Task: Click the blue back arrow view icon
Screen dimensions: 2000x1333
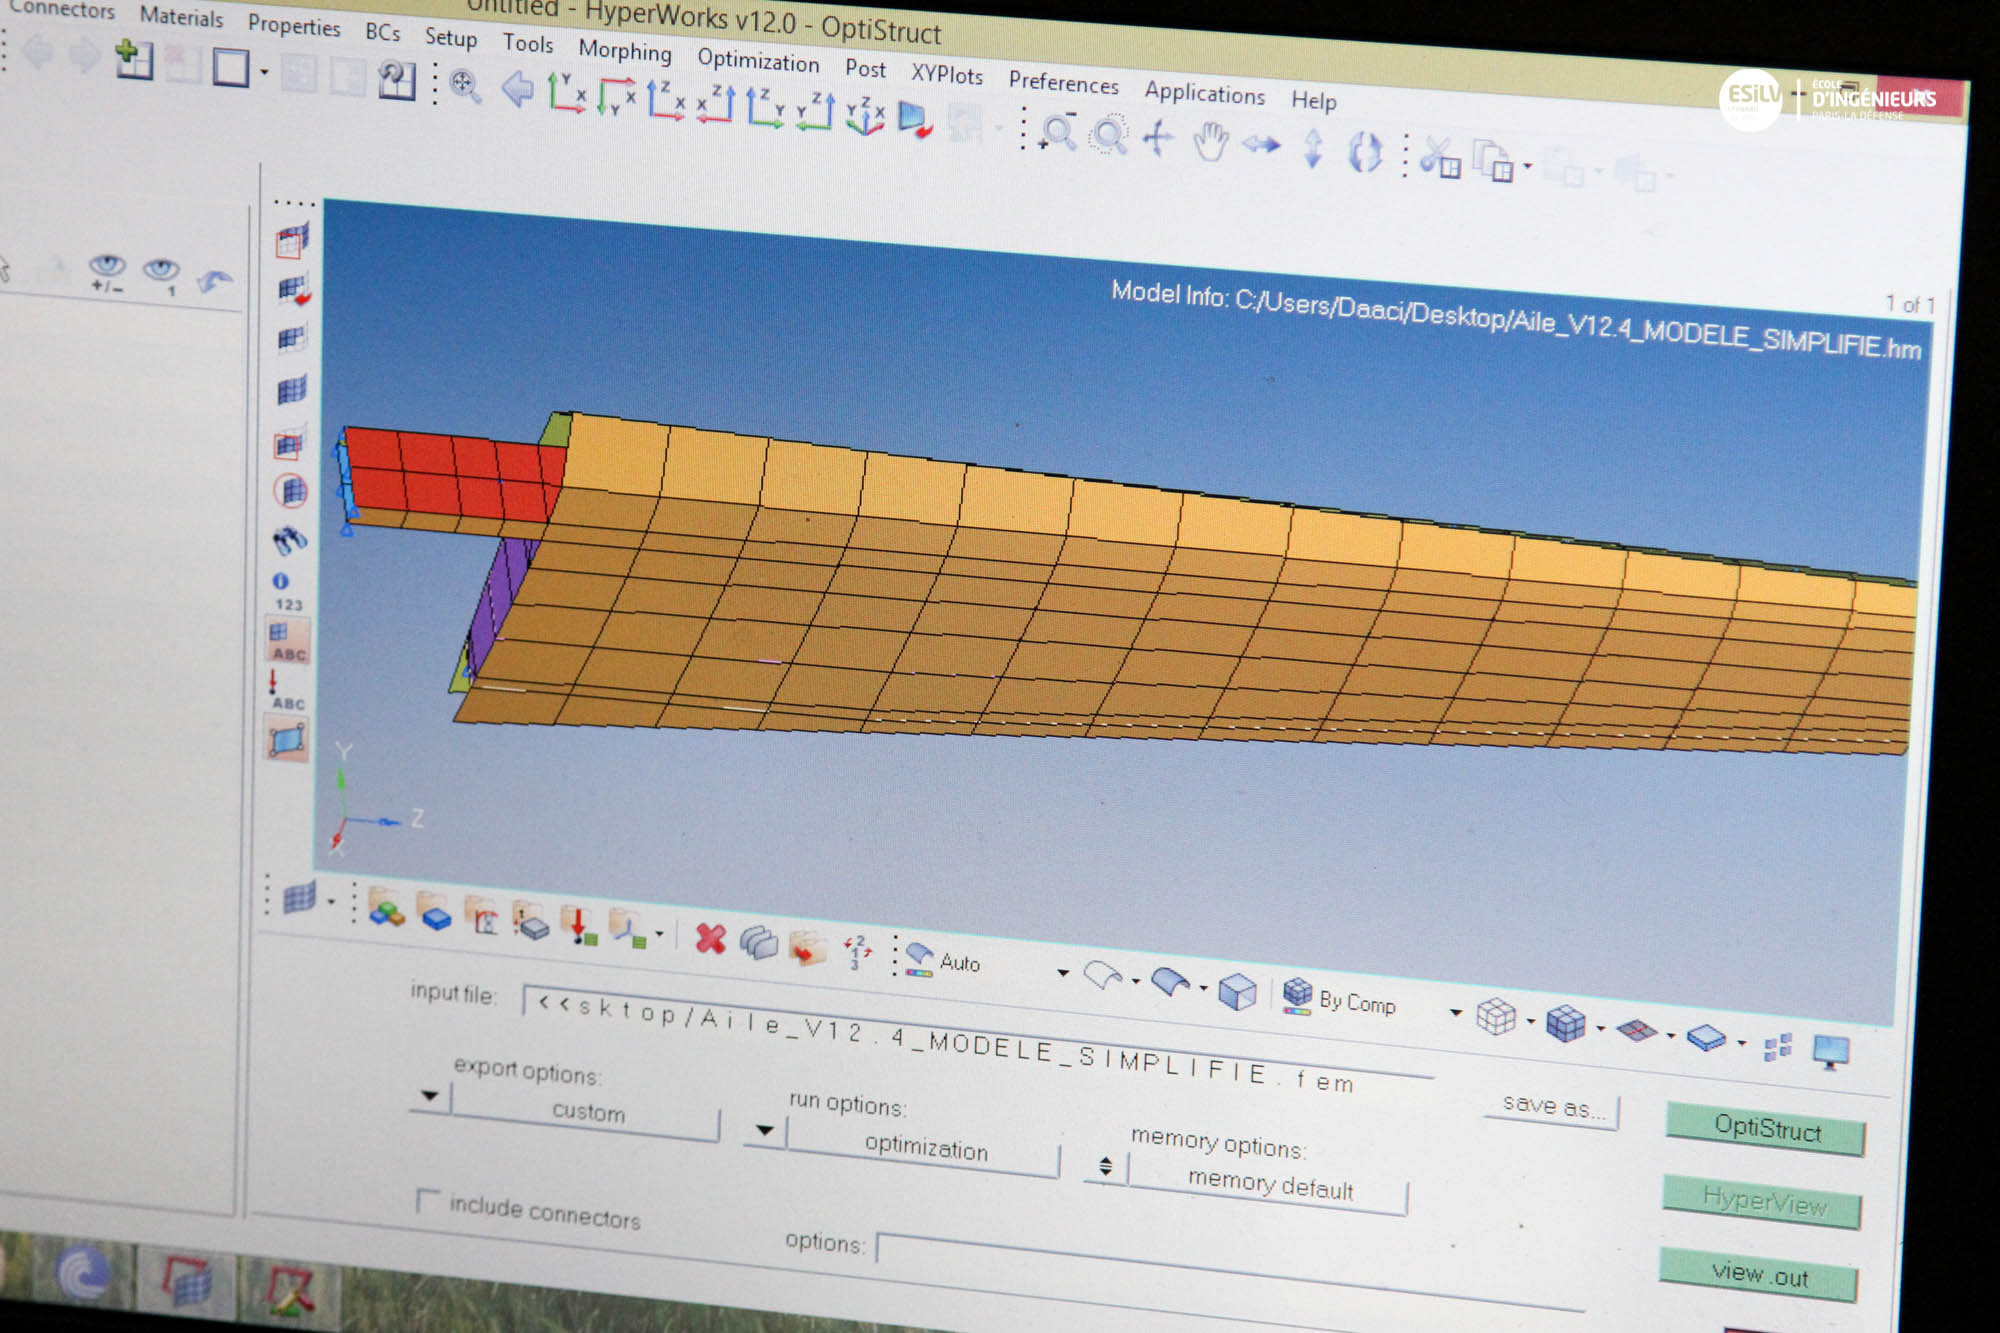Action: 518,90
